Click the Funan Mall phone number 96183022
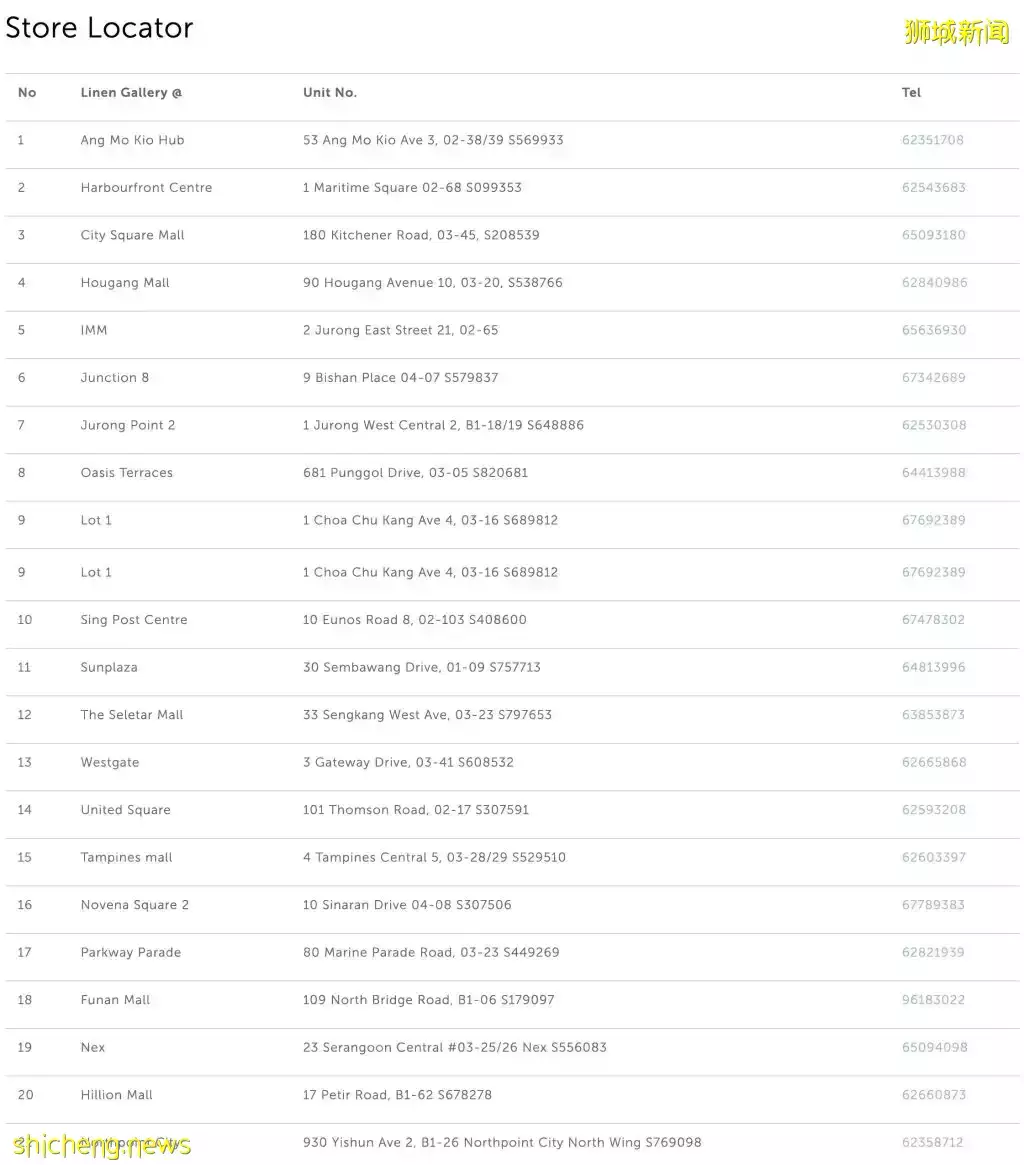This screenshot has height=1165, width=1024. (933, 1000)
